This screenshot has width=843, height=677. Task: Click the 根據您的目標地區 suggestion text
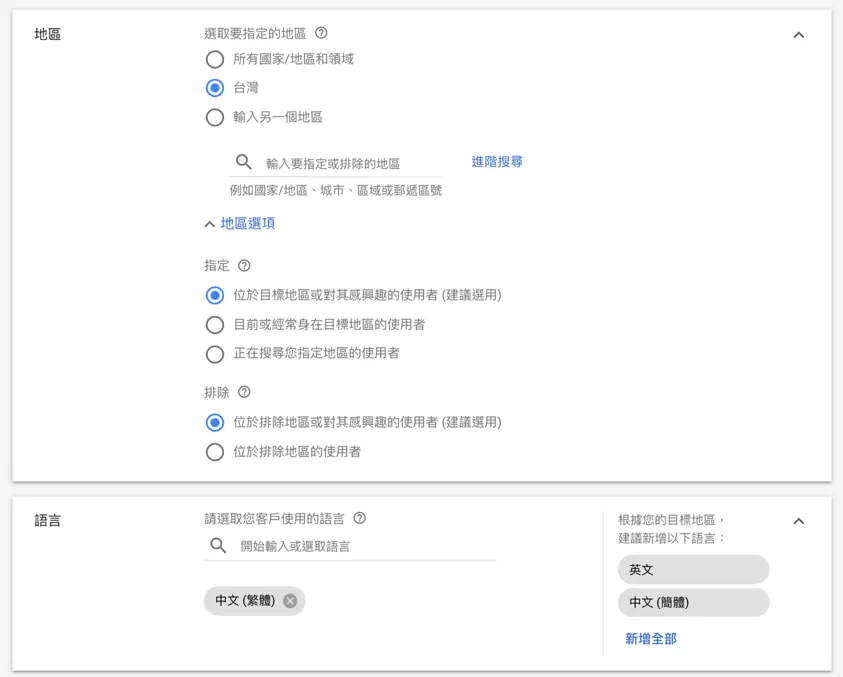click(672, 529)
